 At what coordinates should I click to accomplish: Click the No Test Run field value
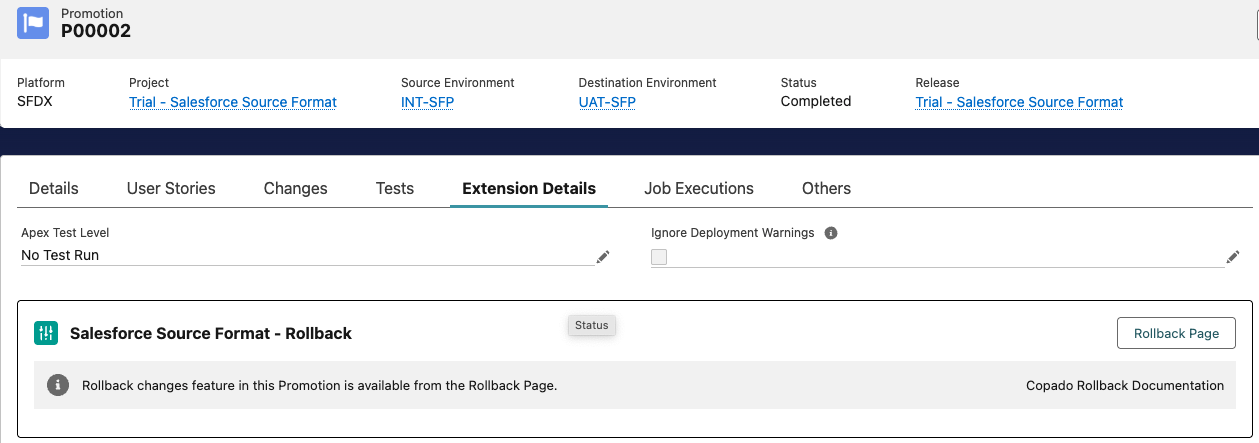click(60, 255)
